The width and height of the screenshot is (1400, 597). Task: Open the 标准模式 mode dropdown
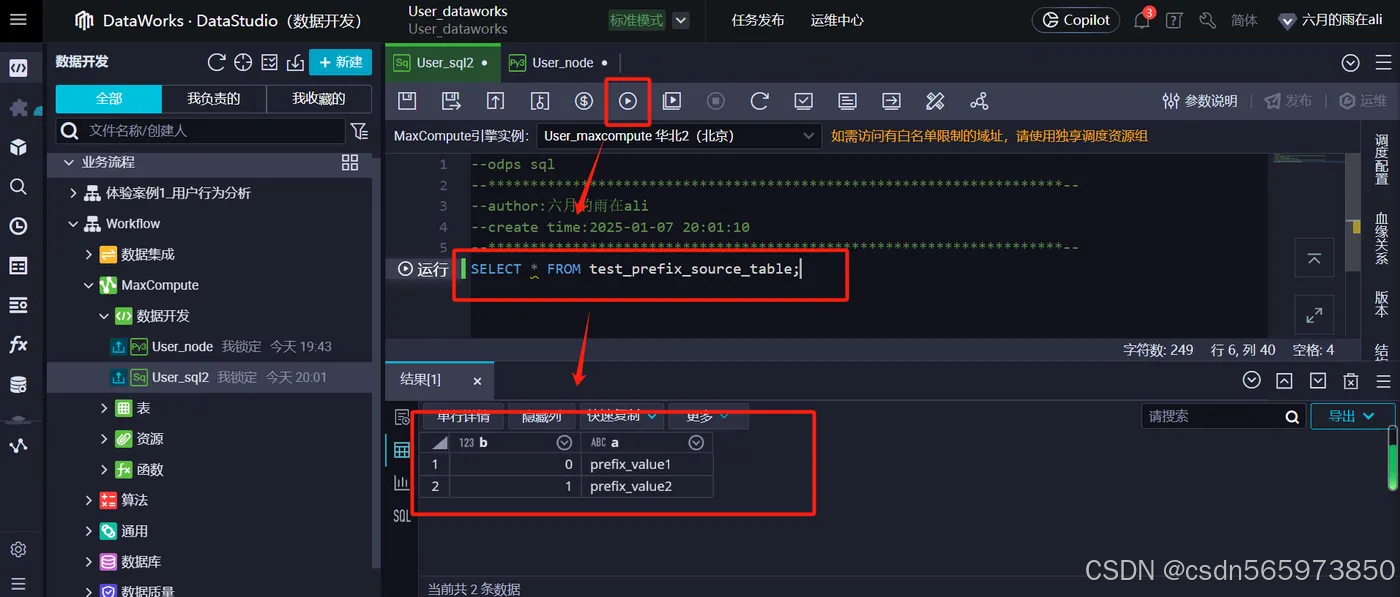[x=681, y=20]
